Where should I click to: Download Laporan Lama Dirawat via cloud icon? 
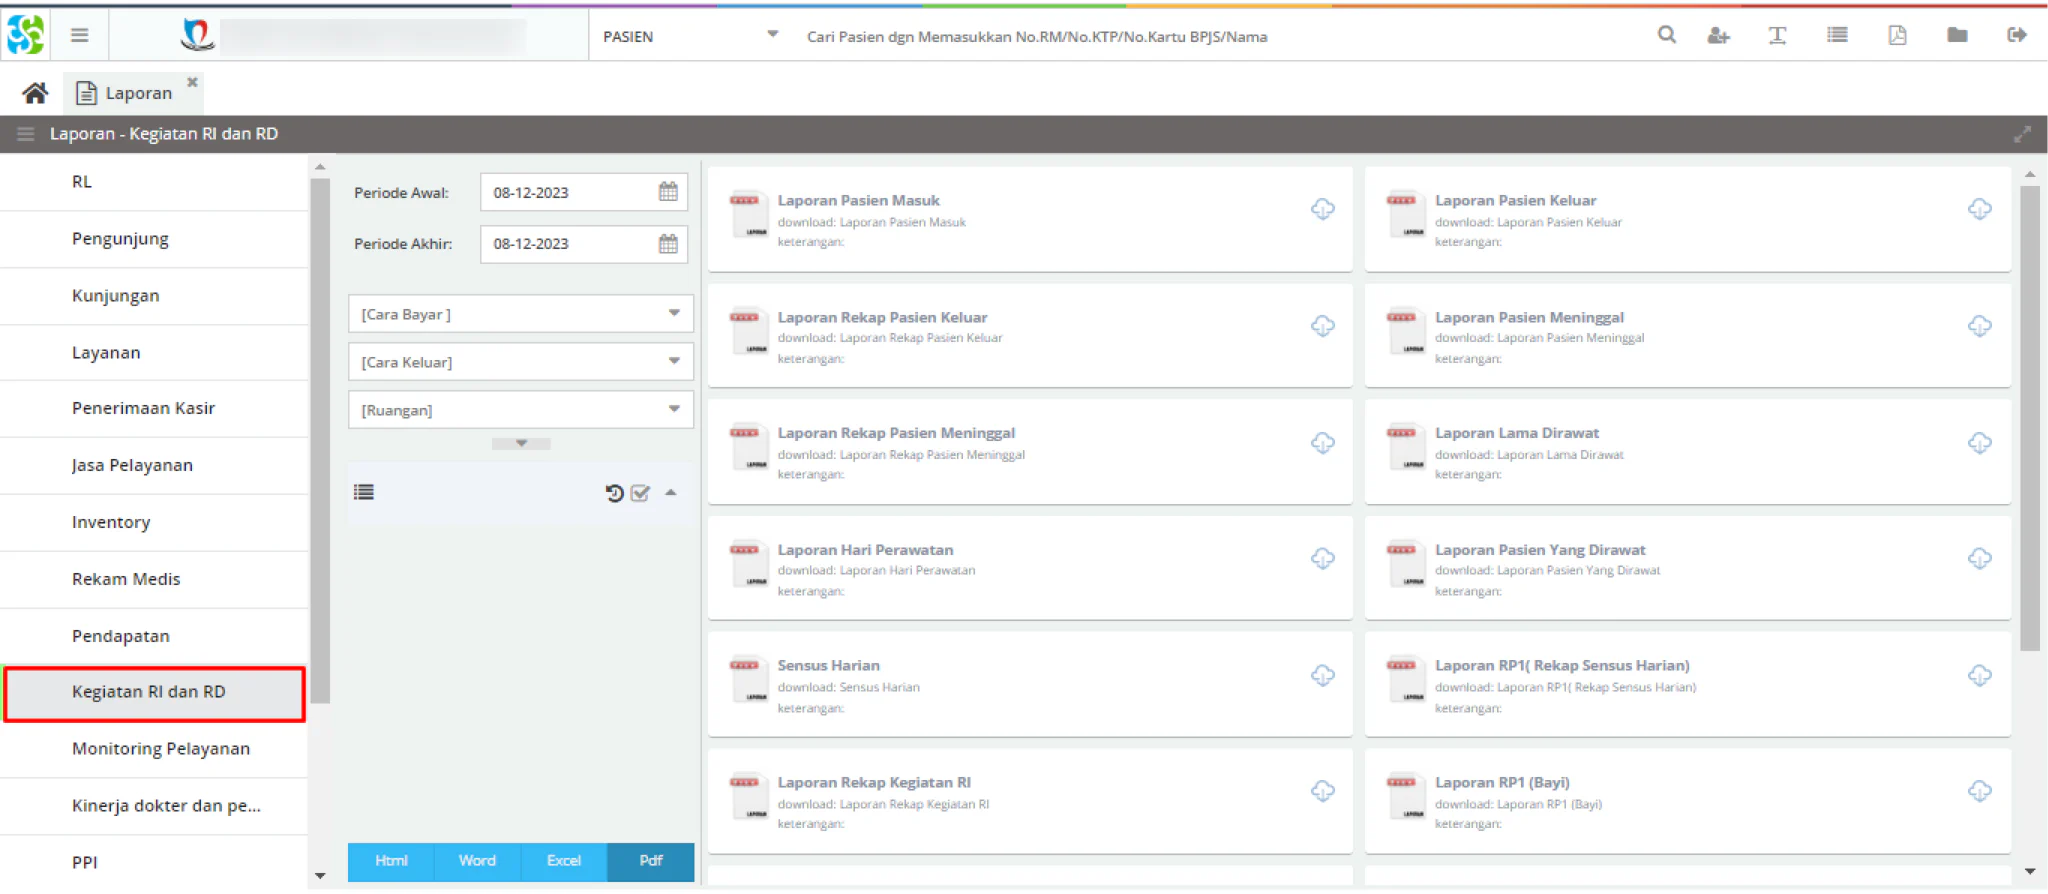pos(1979,442)
